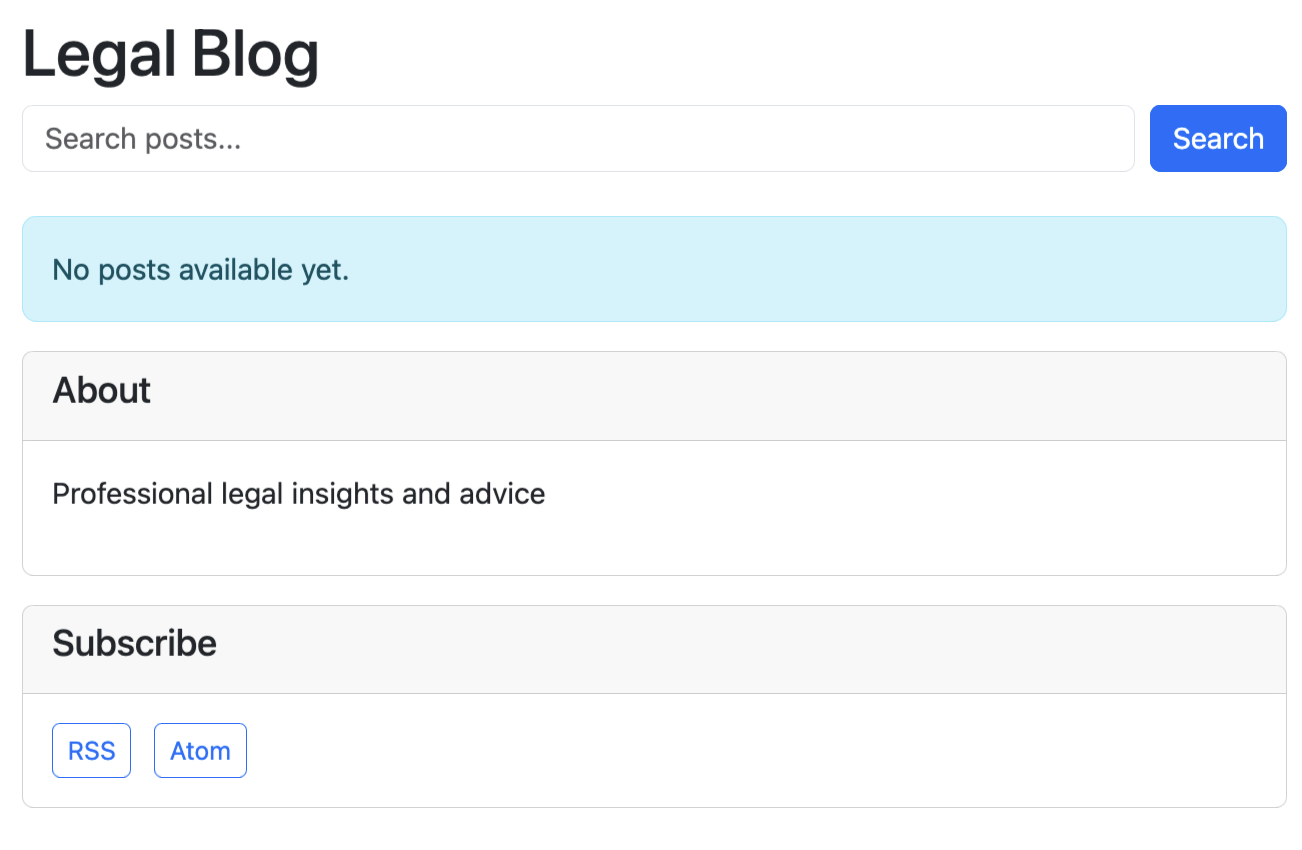Click the About section header

coord(101,392)
